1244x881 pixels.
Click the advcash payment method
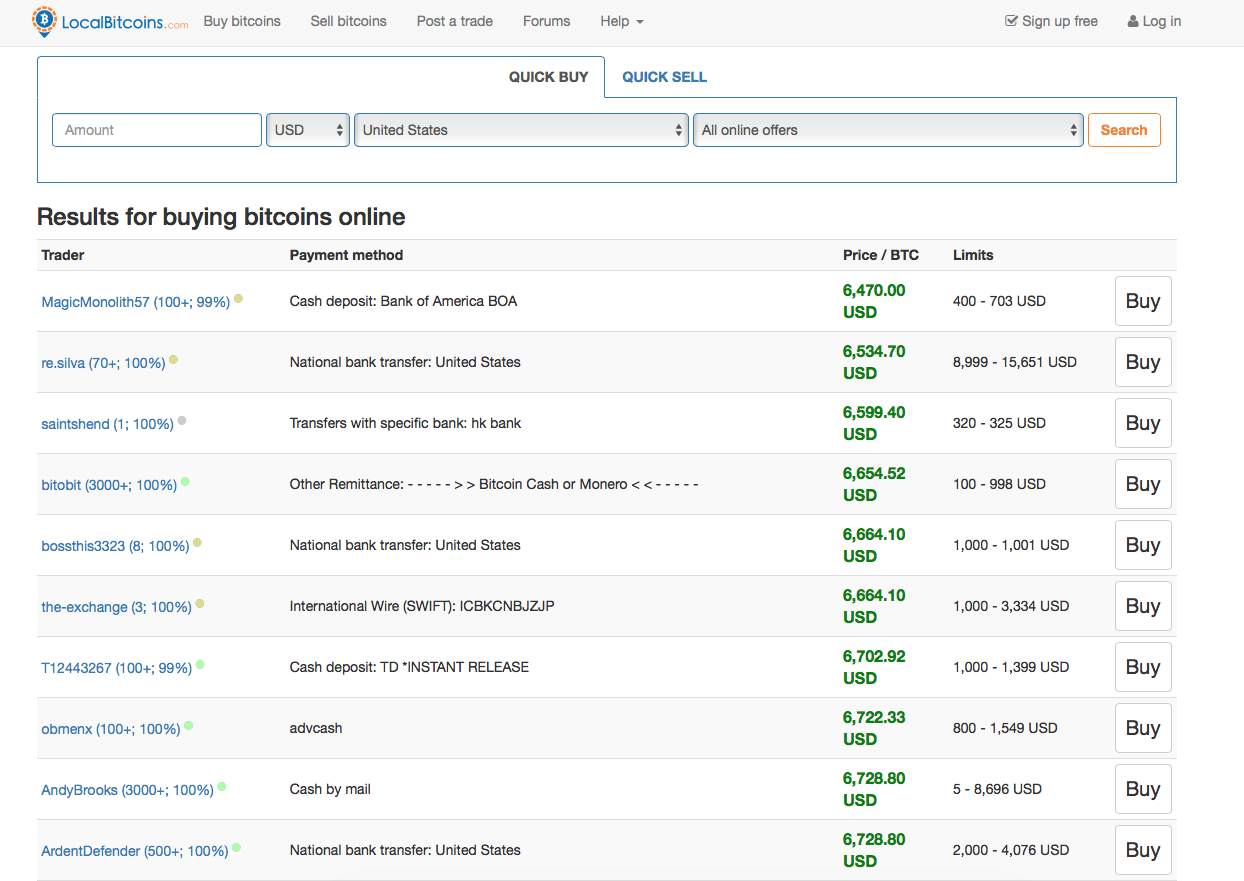316,728
